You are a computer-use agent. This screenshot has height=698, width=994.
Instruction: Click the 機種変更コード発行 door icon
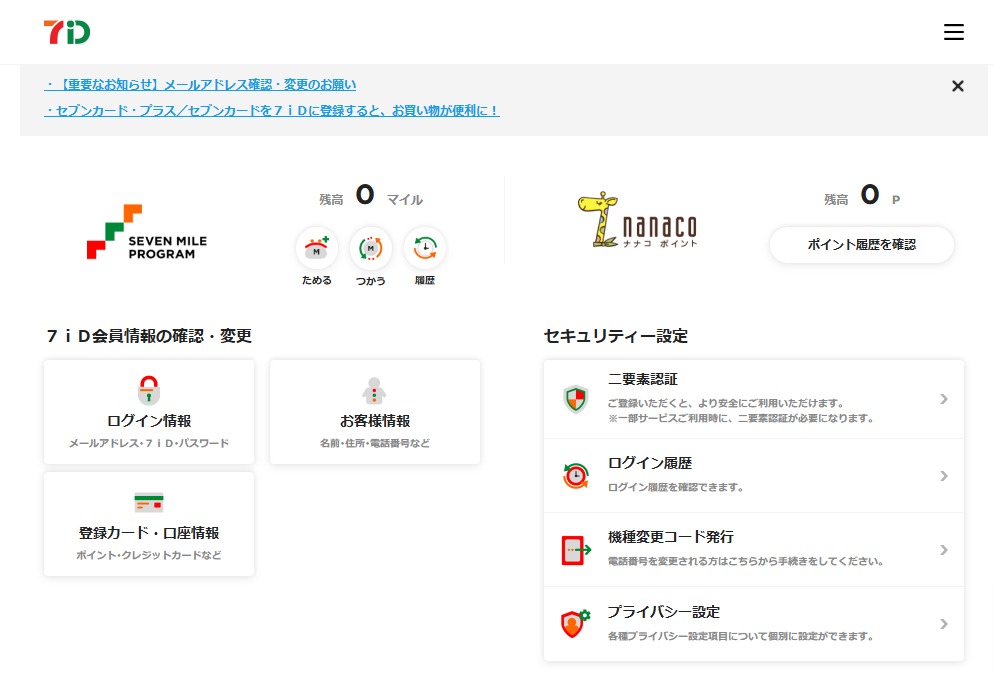575,550
